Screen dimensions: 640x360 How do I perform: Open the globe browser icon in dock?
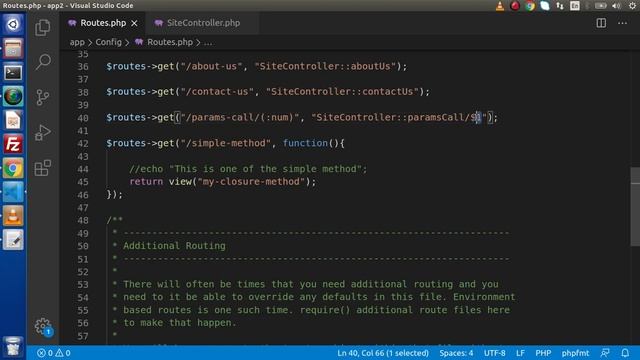pos(13,96)
